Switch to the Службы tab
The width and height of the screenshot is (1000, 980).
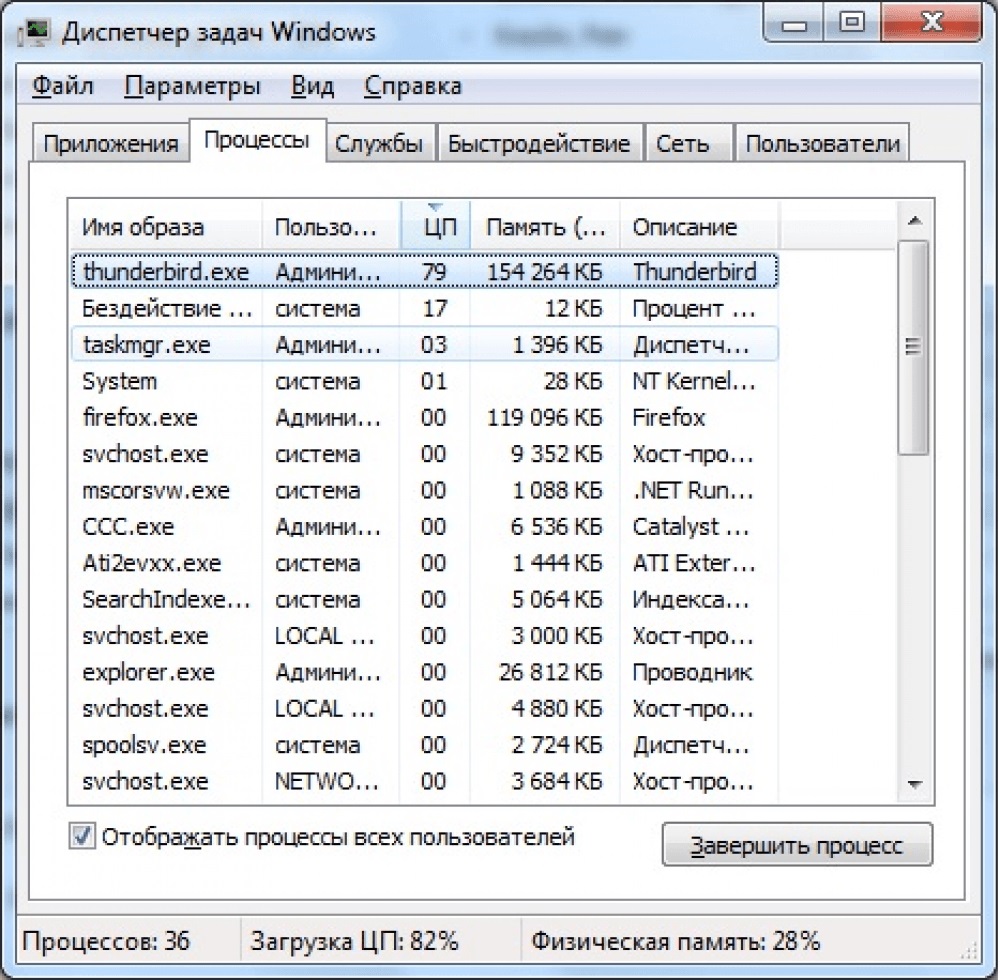tap(379, 143)
